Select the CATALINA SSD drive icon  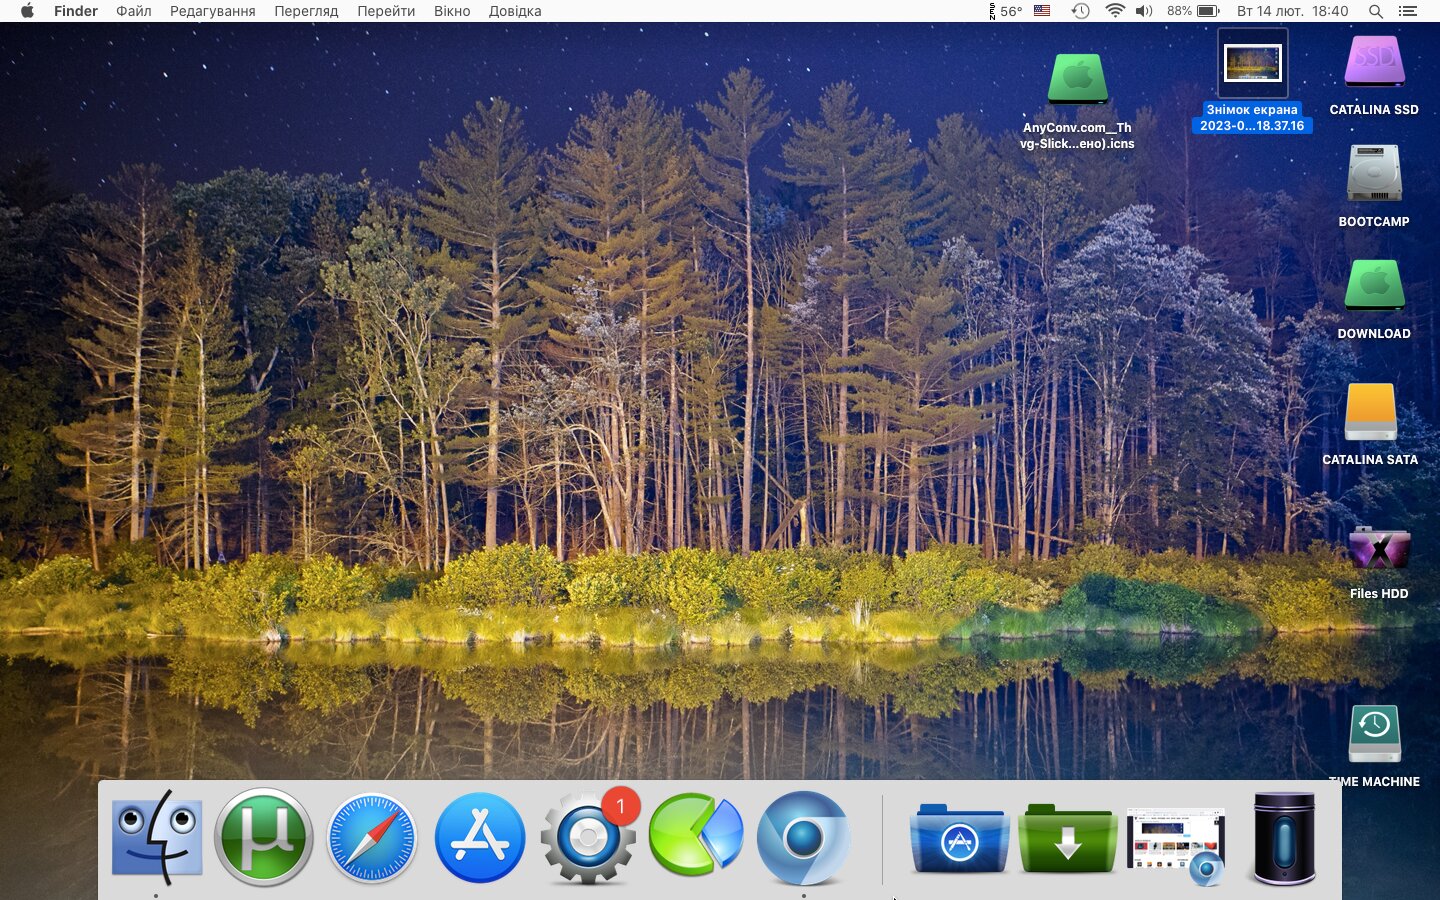click(1374, 64)
